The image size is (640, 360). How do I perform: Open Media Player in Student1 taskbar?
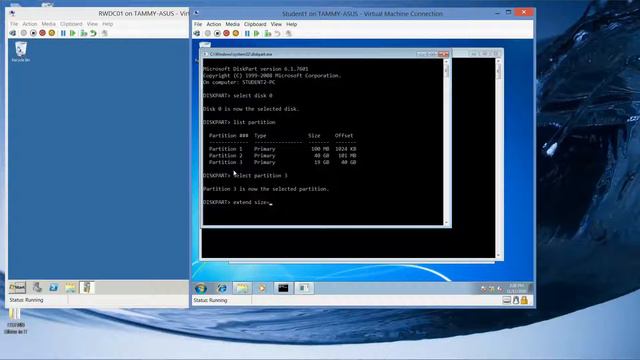pyautogui.click(x=262, y=288)
